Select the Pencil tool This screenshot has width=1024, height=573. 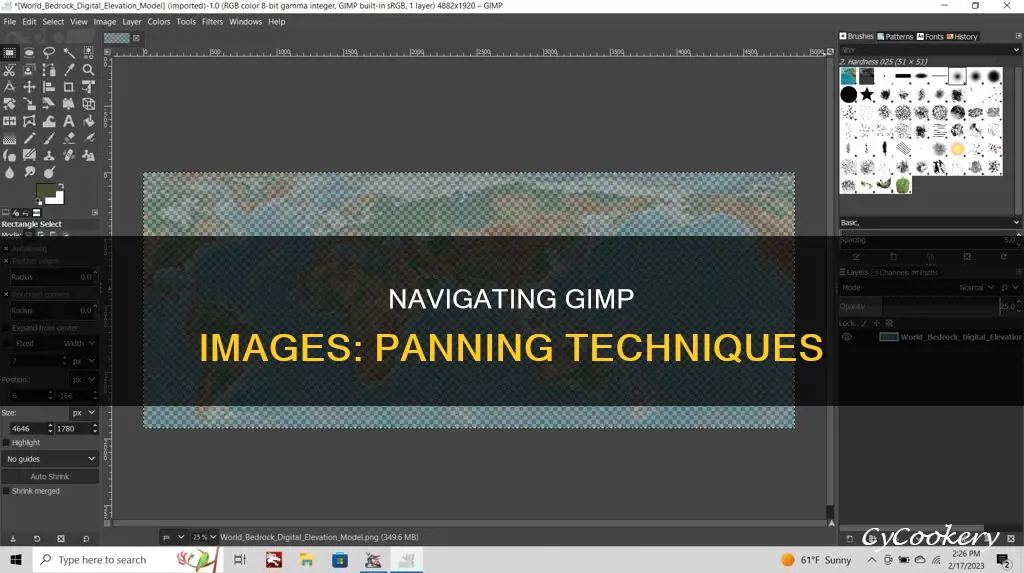29,138
